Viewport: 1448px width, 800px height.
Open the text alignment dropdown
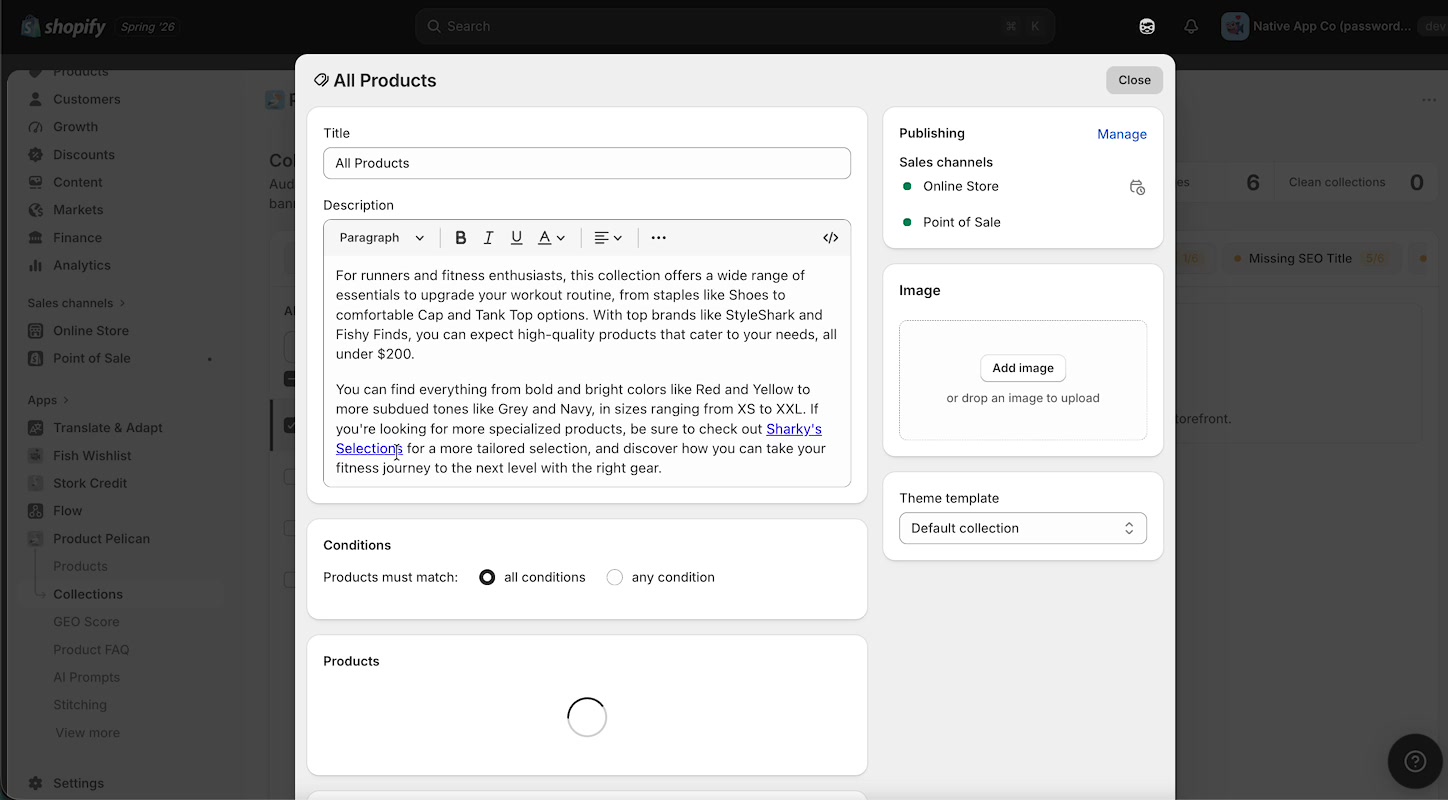click(608, 238)
